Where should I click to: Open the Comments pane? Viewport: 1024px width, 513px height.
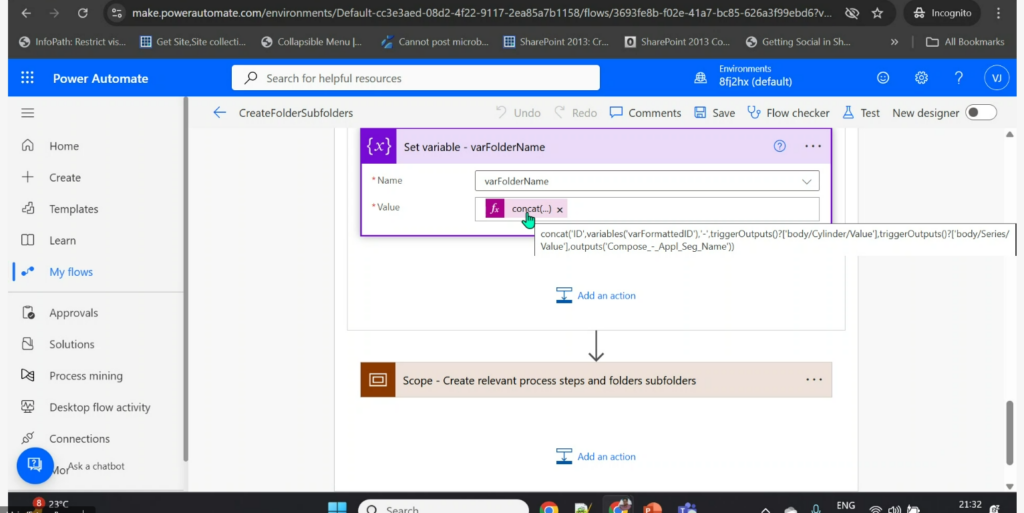(645, 113)
